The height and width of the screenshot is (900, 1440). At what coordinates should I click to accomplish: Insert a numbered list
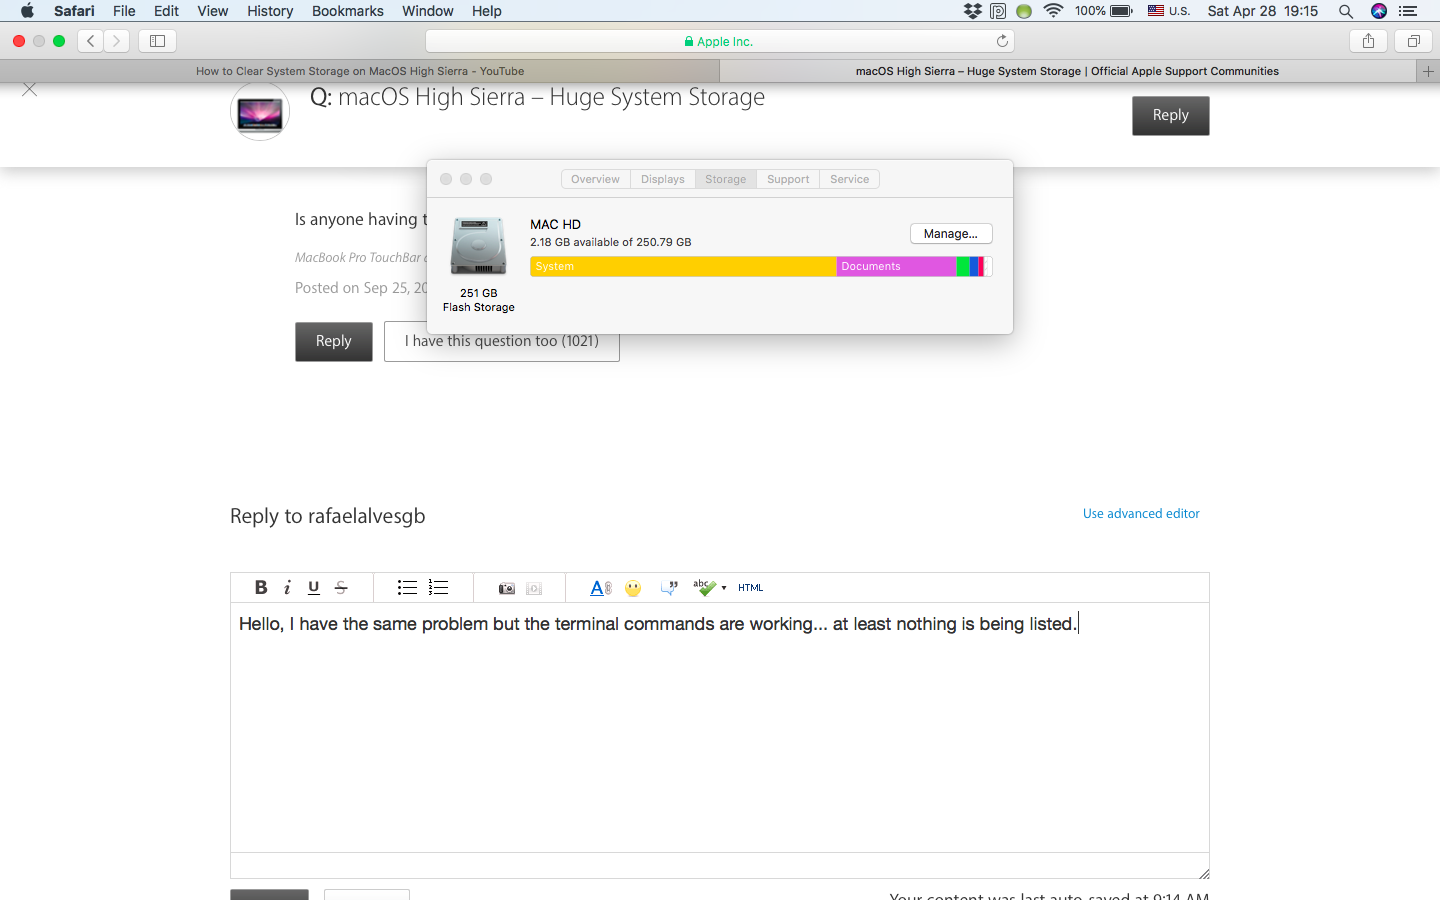tap(438, 588)
